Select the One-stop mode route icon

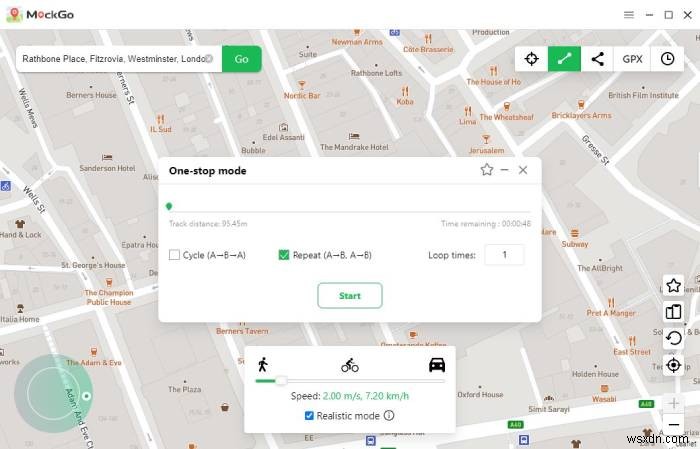point(564,58)
